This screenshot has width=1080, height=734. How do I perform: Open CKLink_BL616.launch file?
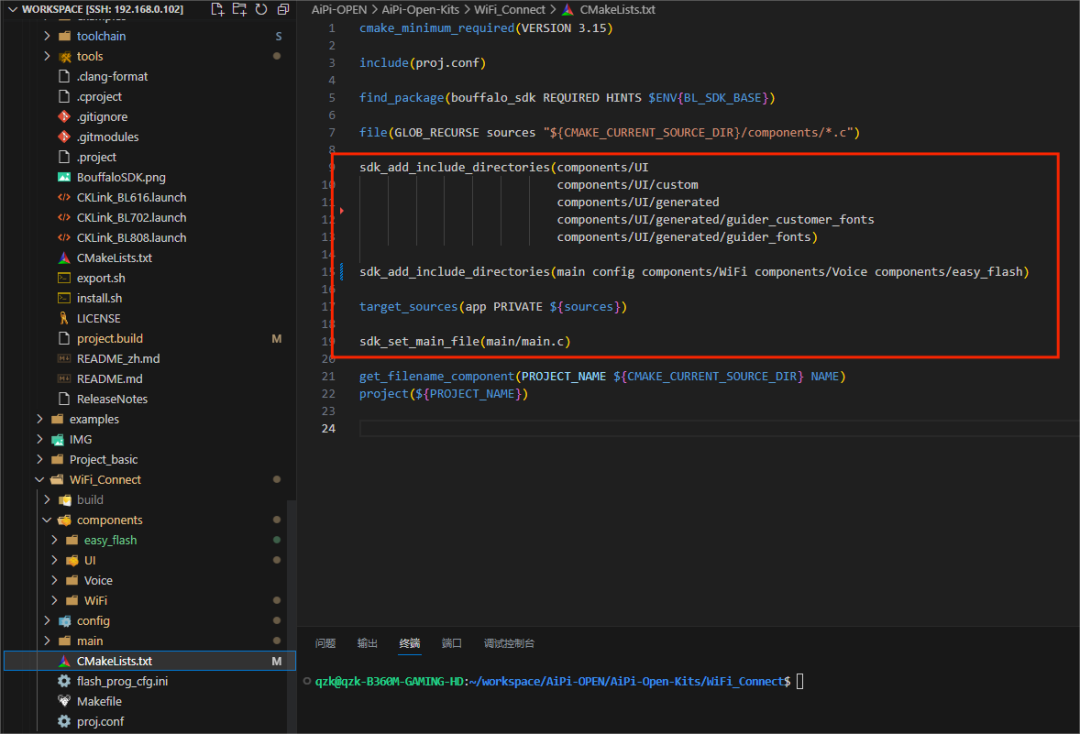131,197
